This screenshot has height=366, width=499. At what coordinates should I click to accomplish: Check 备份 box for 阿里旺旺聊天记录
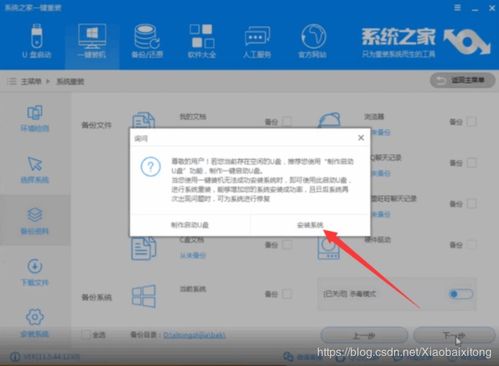click(471, 204)
